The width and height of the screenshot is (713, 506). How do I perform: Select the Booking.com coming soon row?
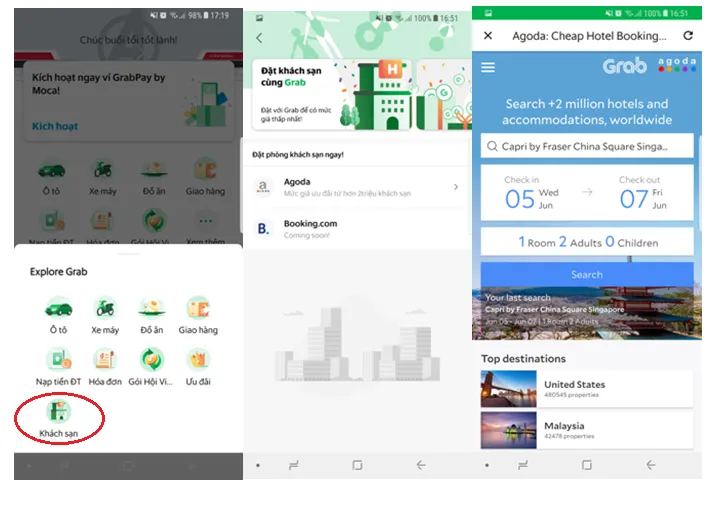[357, 229]
